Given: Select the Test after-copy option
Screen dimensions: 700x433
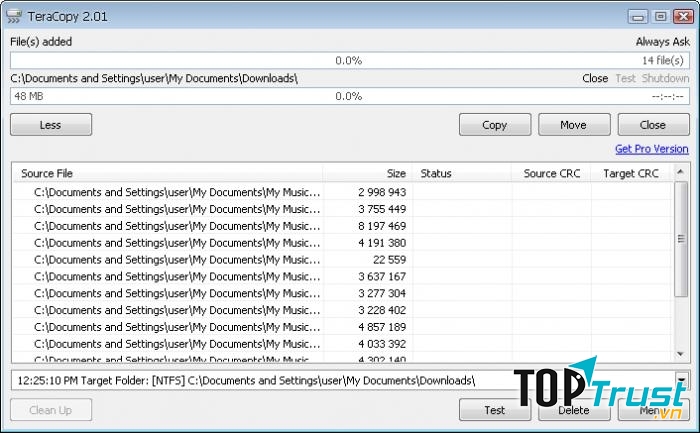Looking at the screenshot, I should pos(625,79).
